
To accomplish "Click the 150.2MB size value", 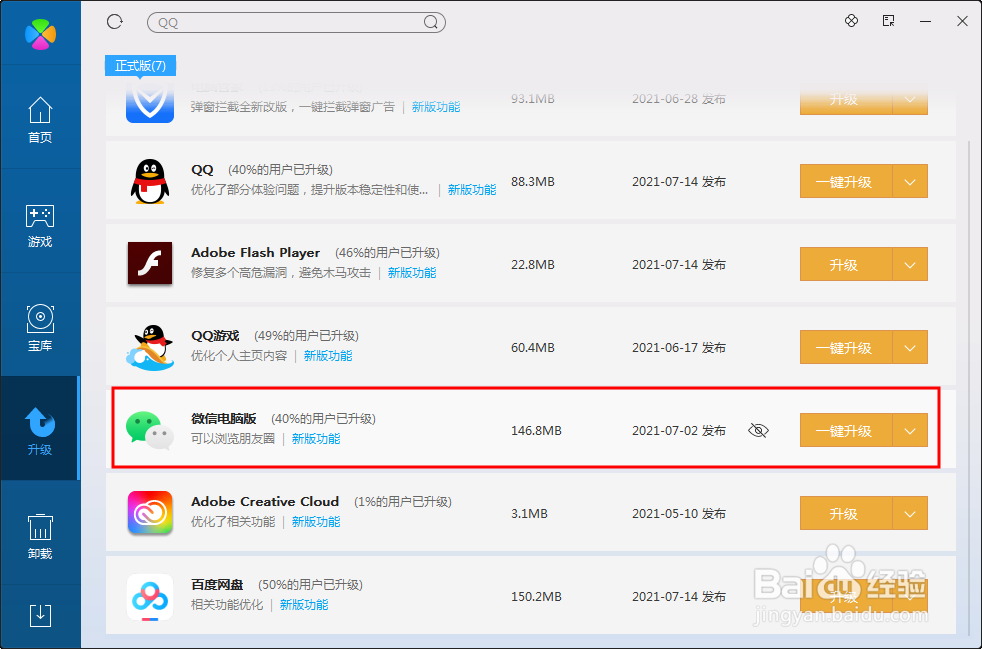I will (x=536, y=597).
